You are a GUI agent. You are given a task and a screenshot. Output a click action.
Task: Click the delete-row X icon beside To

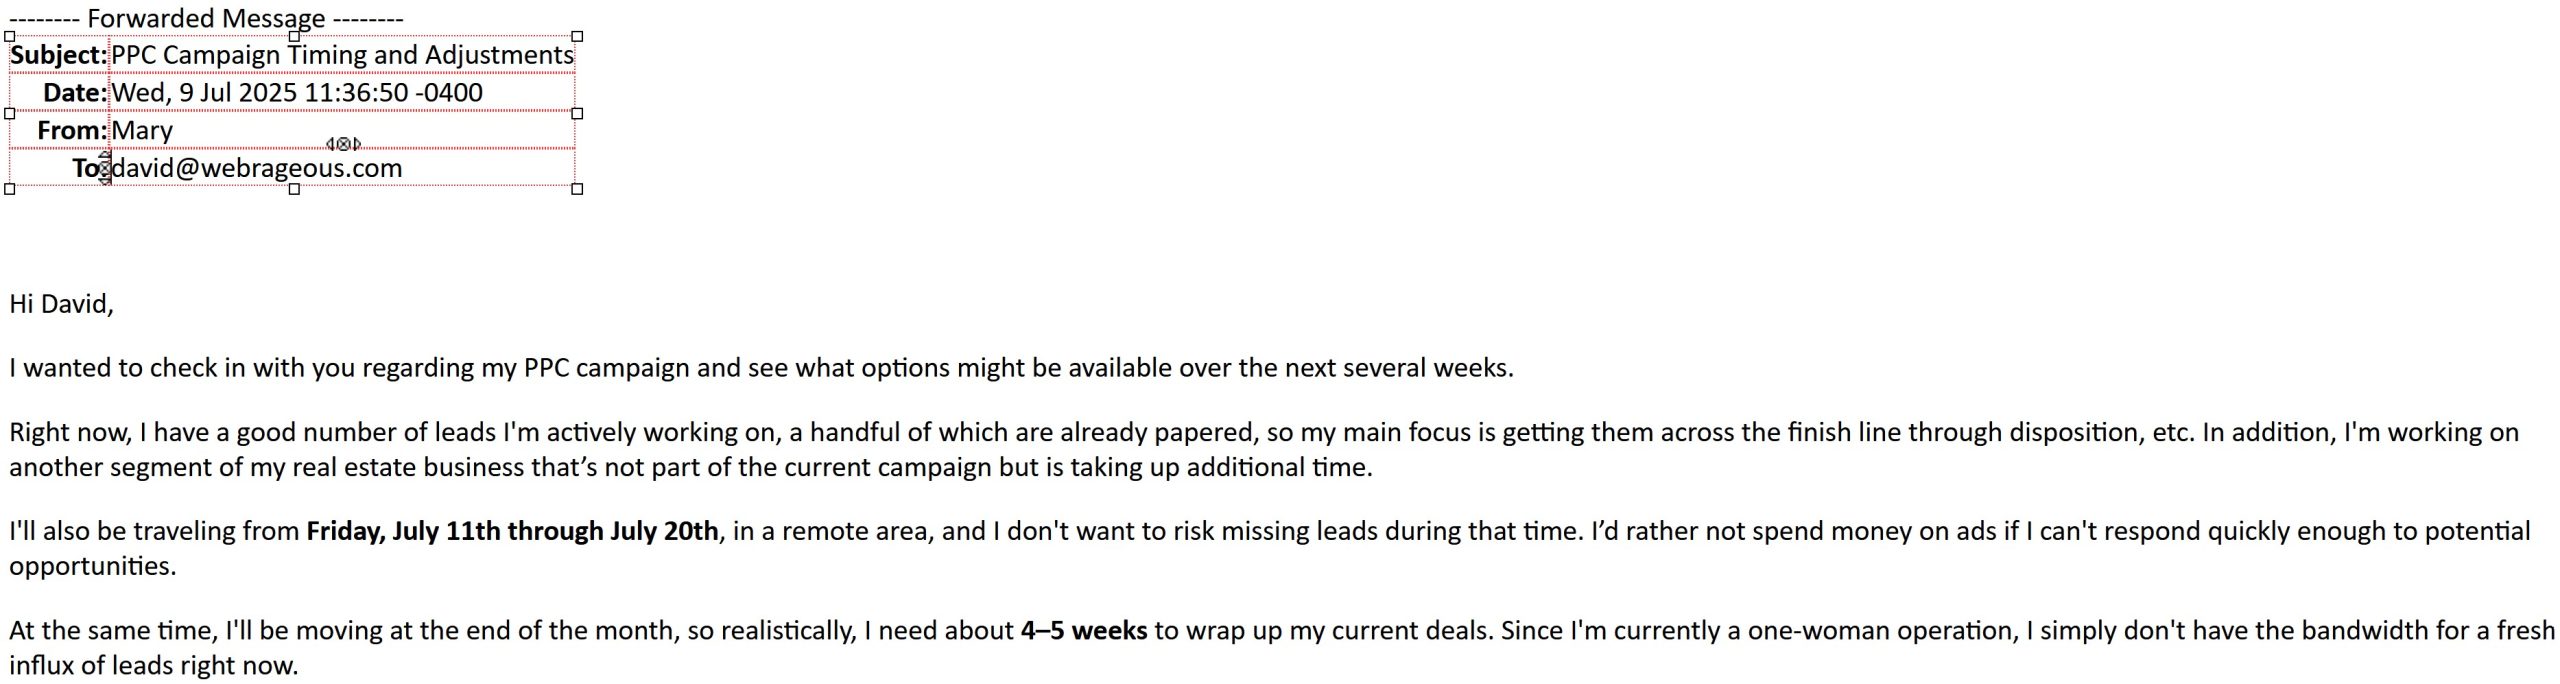point(105,168)
